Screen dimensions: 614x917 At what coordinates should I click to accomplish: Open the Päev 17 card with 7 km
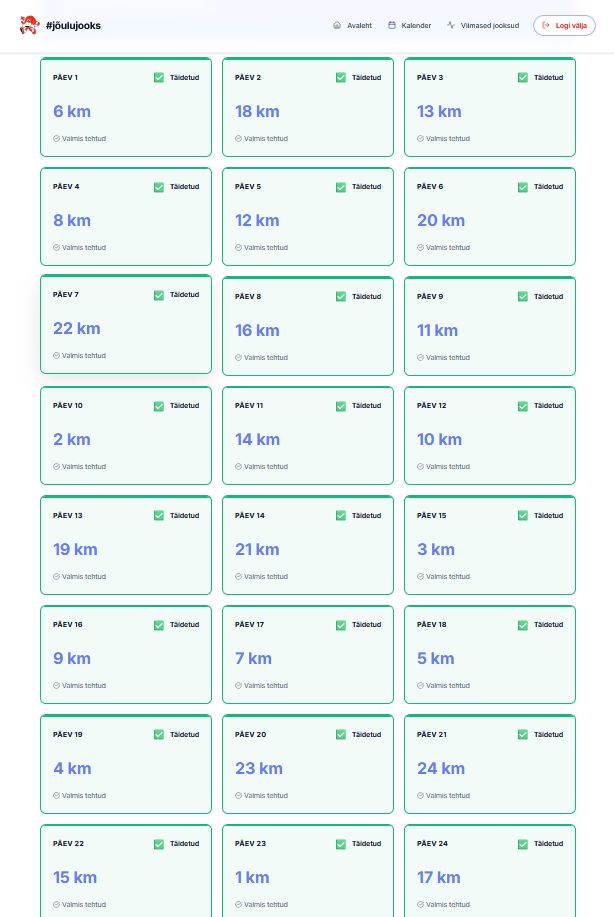(308, 654)
